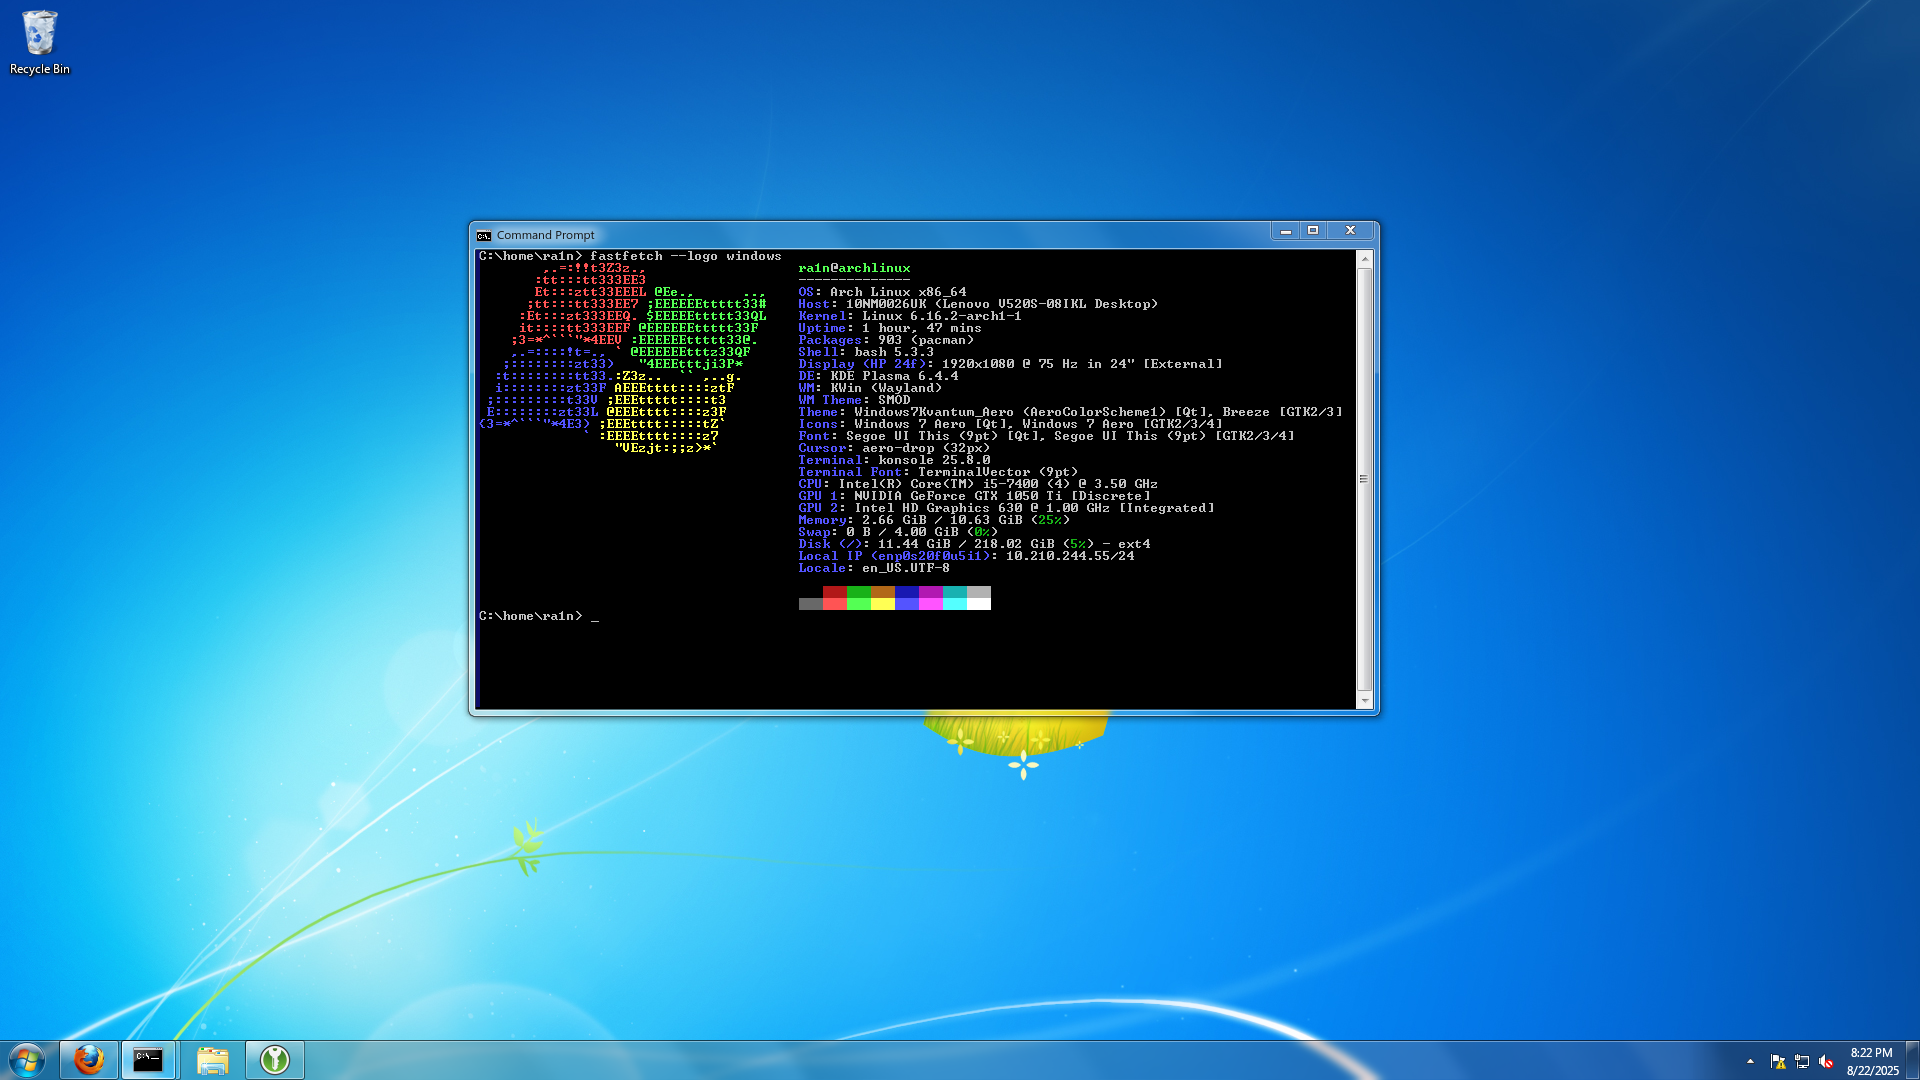Click the "Kernel: Linux 6.16.2-arch1-1" line

coord(910,316)
